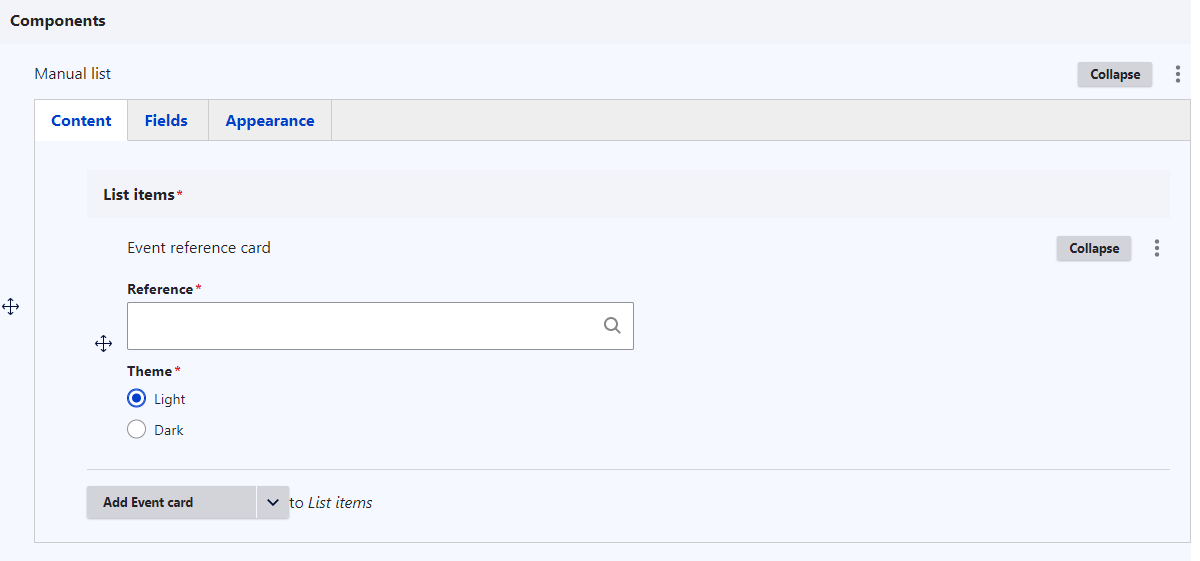Click the List items heading
Screen dimensions: 1200x561
(x=139, y=195)
